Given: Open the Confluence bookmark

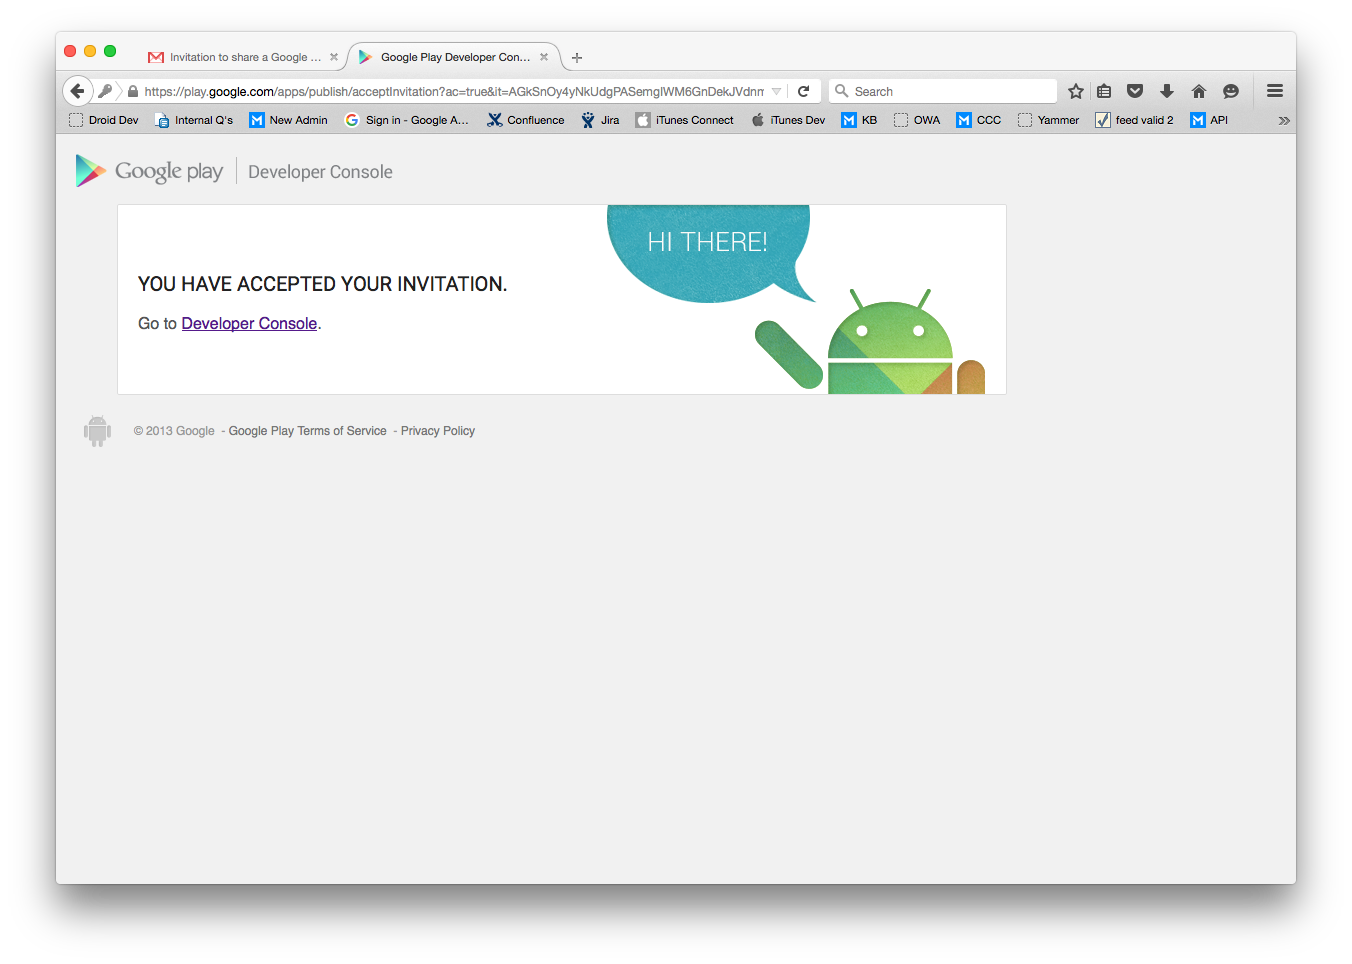Looking at the screenshot, I should [x=526, y=120].
